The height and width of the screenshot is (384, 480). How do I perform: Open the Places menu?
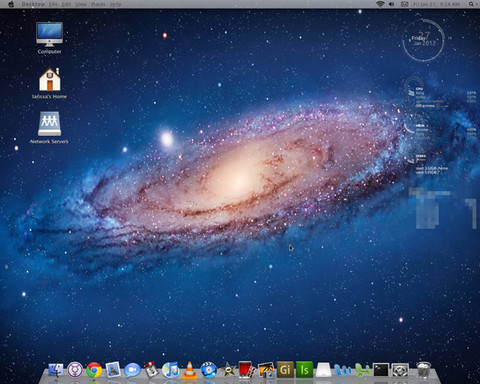coord(98,4)
